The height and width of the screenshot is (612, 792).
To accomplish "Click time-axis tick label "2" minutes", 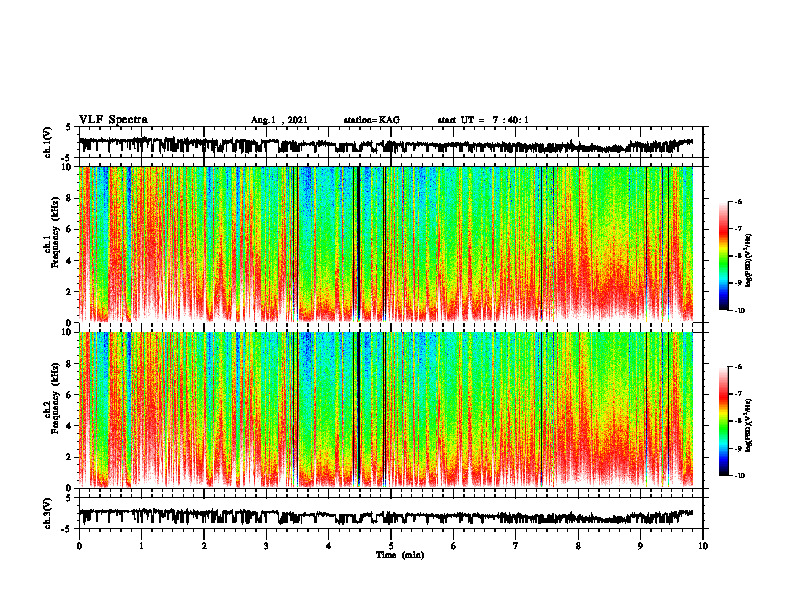I will point(204,546).
